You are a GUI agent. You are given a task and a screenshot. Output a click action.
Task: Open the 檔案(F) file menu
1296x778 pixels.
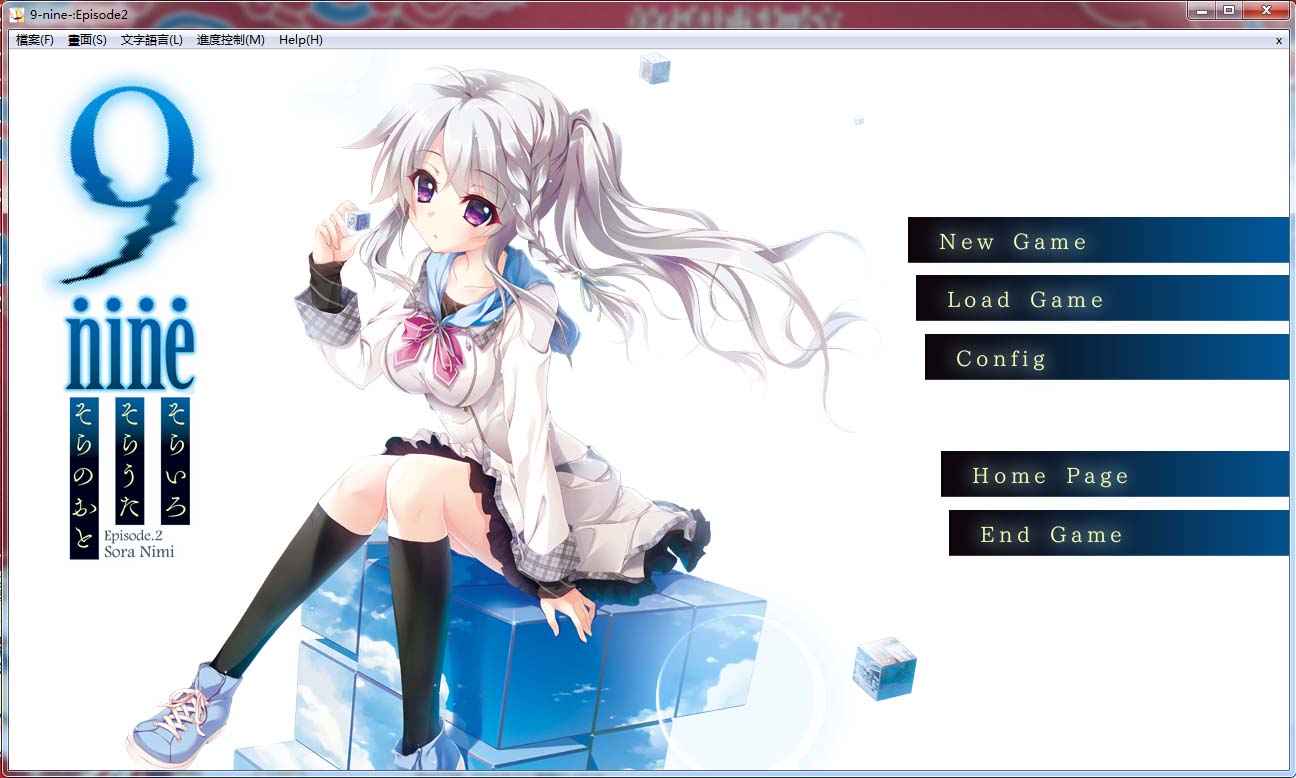pyautogui.click(x=35, y=40)
